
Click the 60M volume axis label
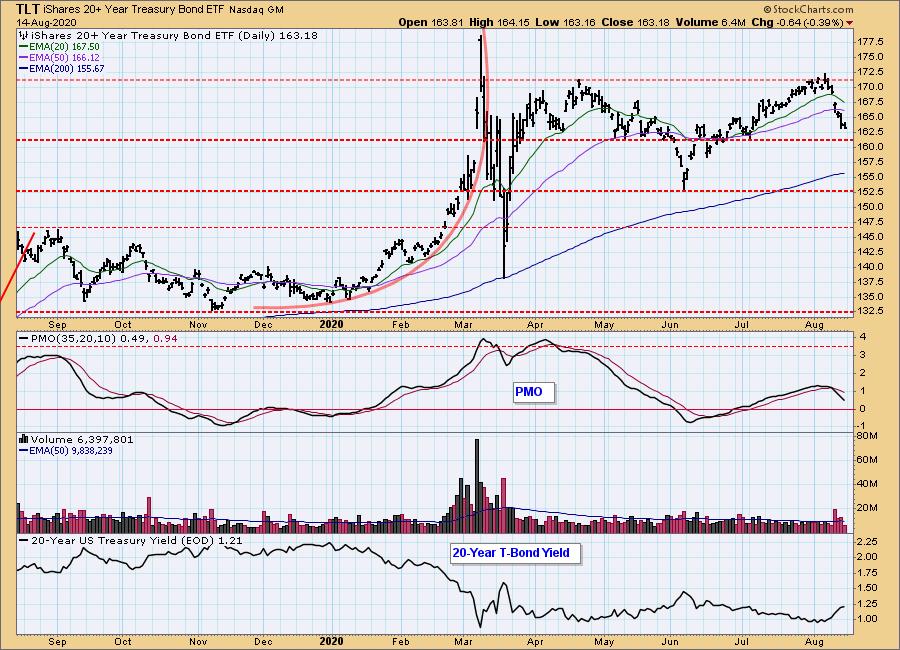(x=867, y=460)
